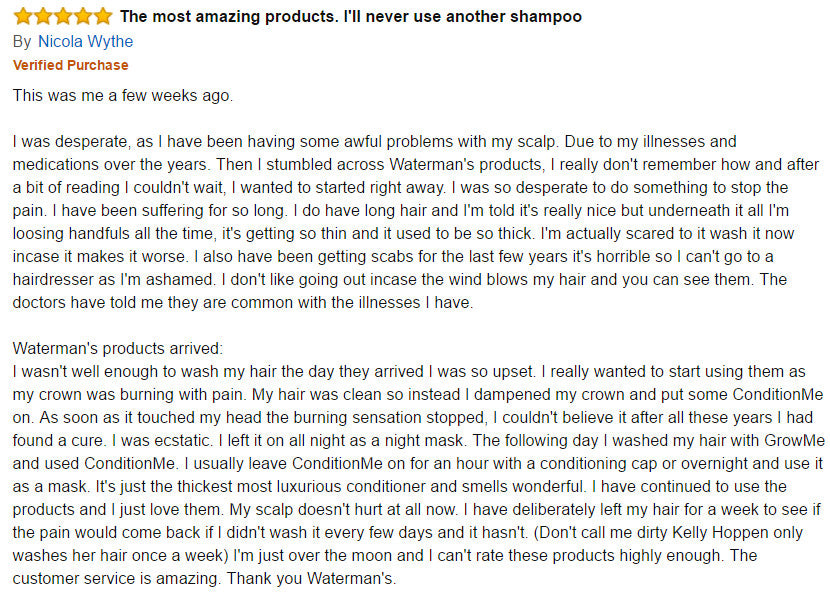Viewport: 830px width, 593px height.
Task: Click the first gold rating star
Action: pyautogui.click(x=23, y=16)
